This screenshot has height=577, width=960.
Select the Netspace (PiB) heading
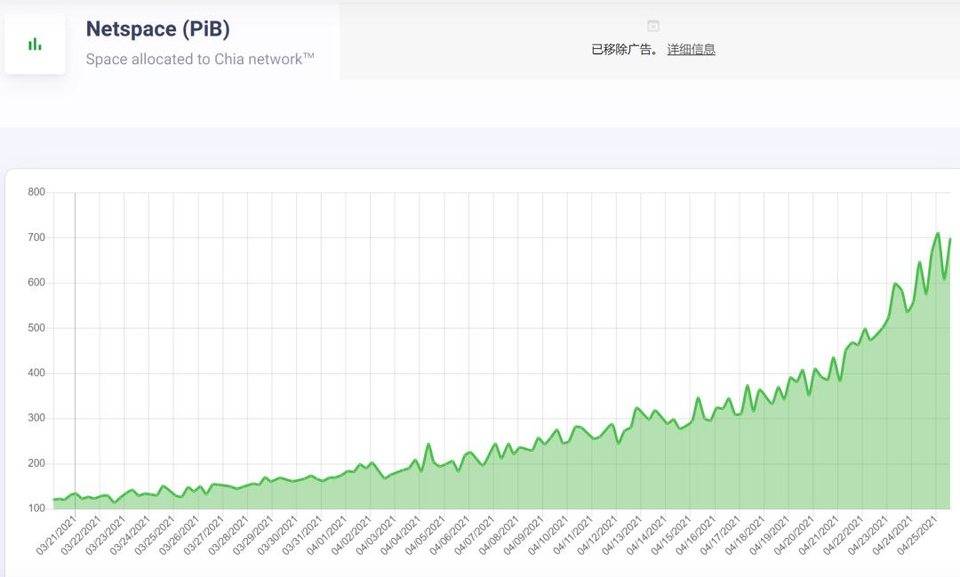(158, 29)
